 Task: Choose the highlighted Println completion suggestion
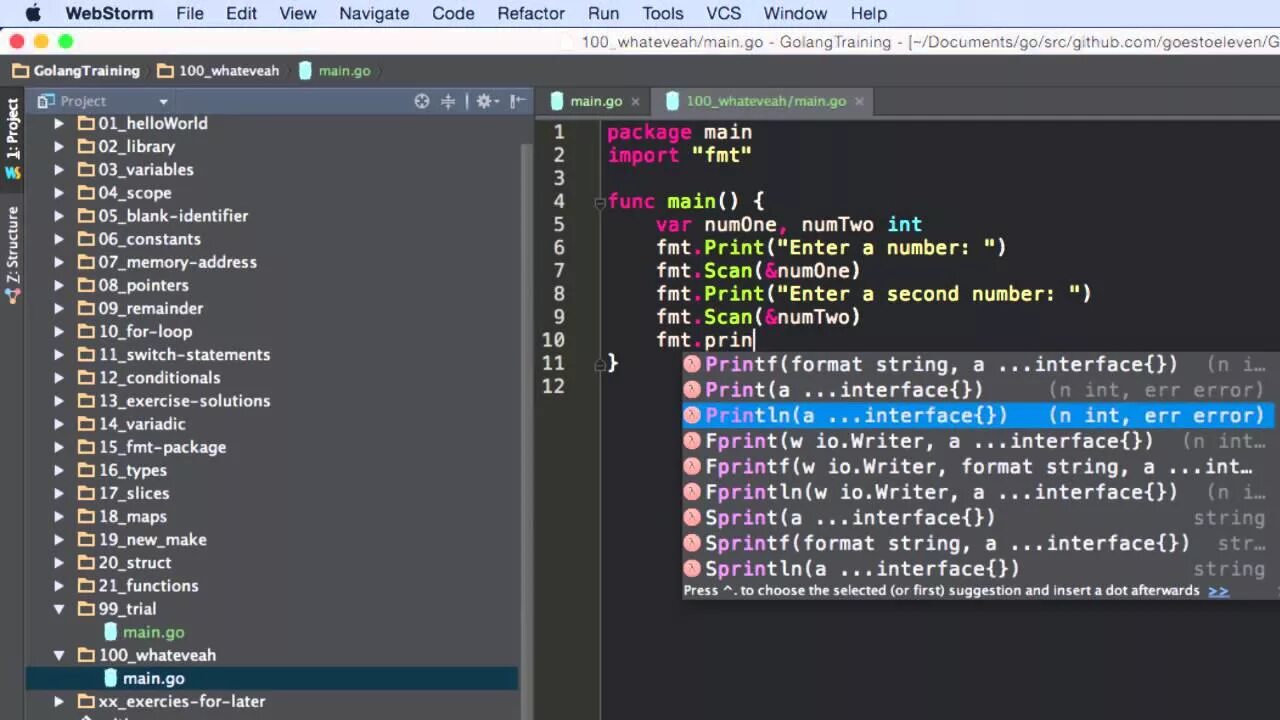coord(978,416)
